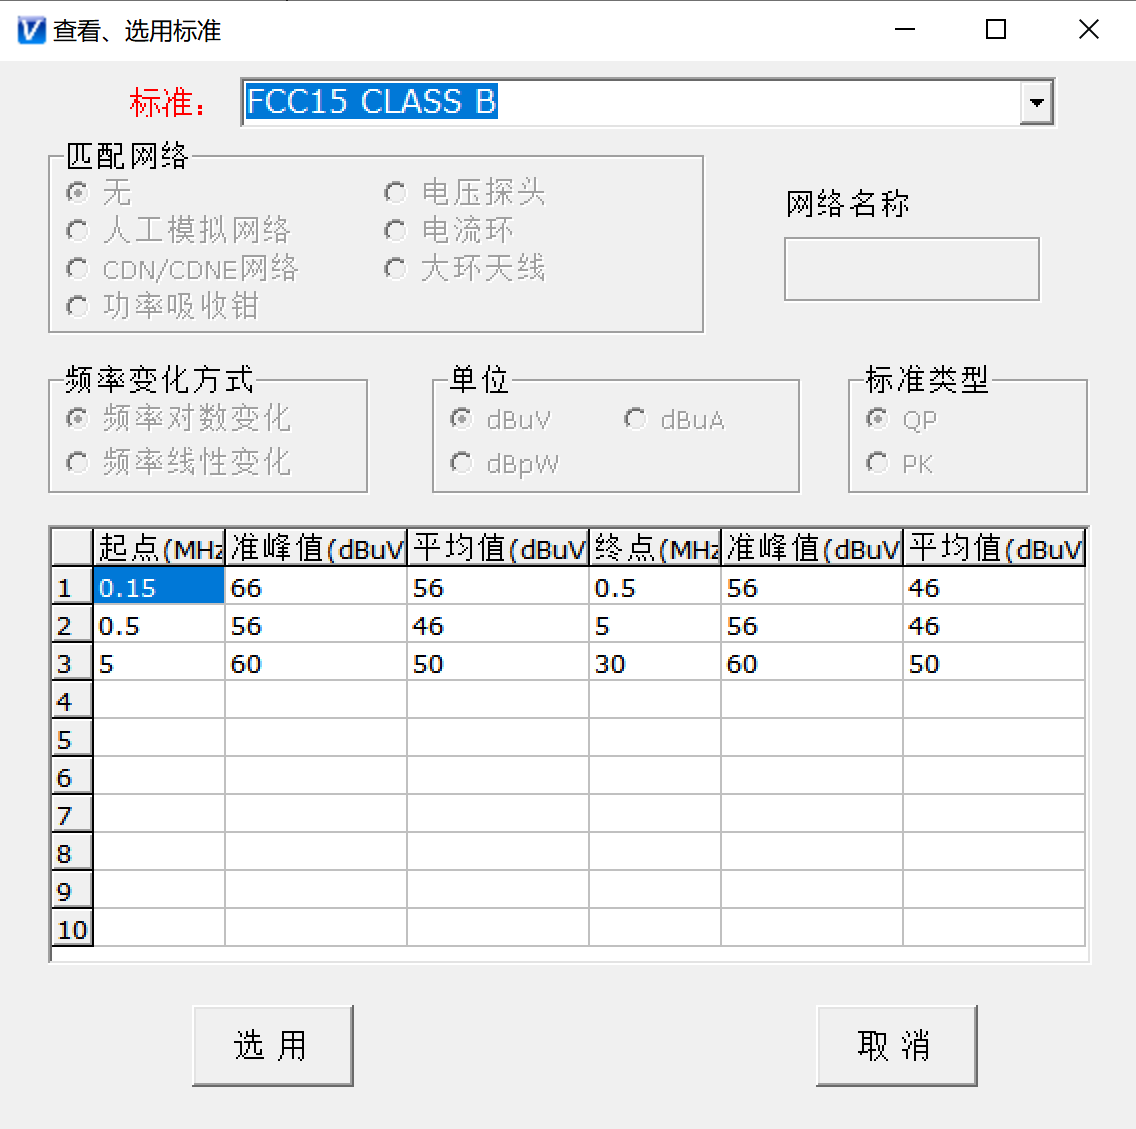This screenshot has width=1136, height=1129.
Task: Select row header 2 in the table
Action: 72,624
